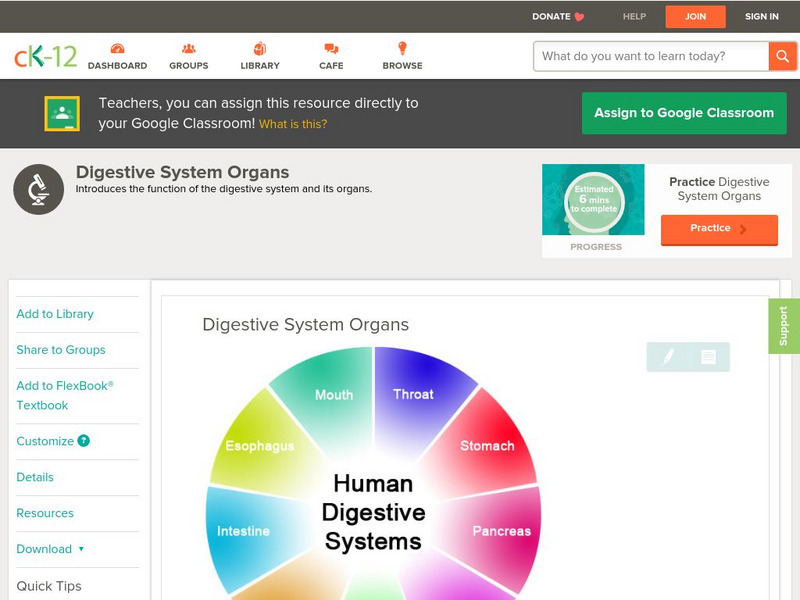Click Assign to Google Classroom
Image resolution: width=800 pixels, height=600 pixels.
point(683,113)
